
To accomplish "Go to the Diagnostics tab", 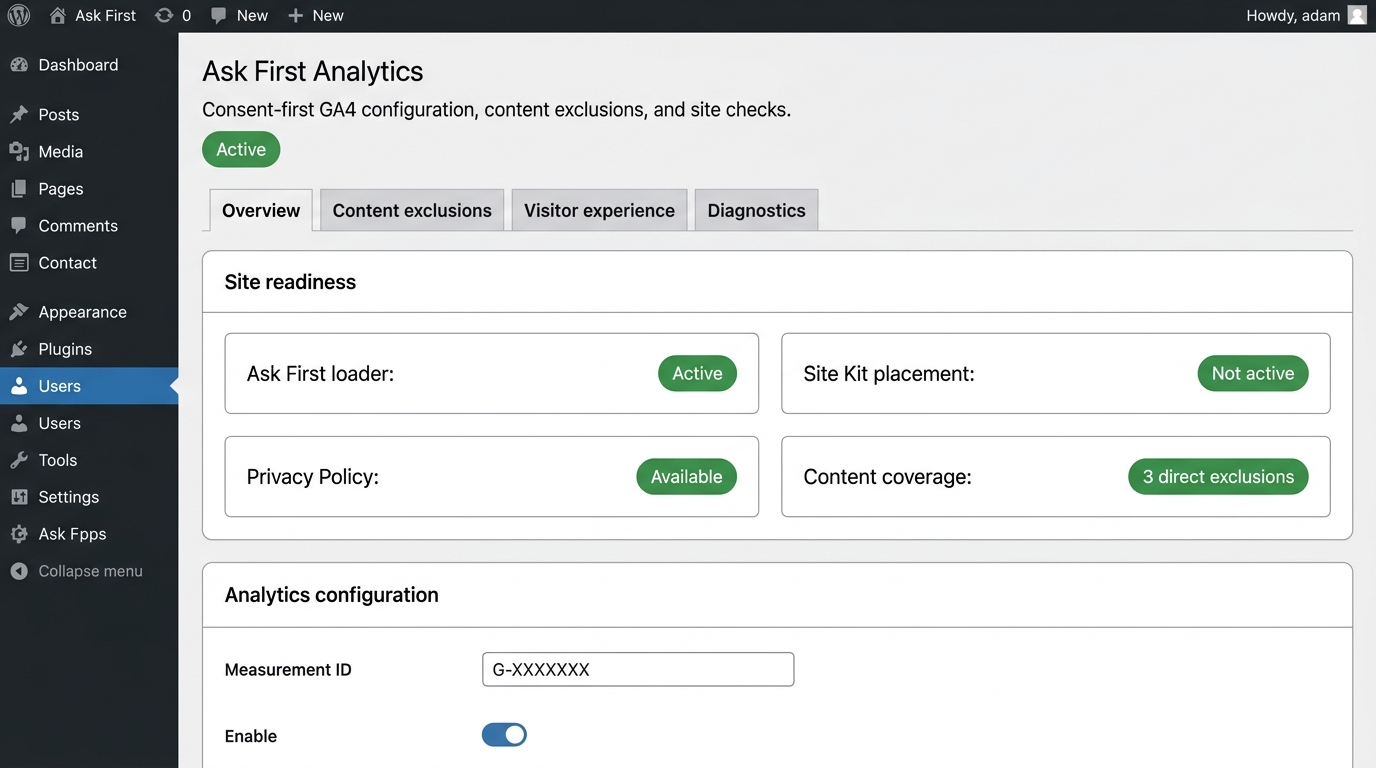I will click(x=756, y=210).
